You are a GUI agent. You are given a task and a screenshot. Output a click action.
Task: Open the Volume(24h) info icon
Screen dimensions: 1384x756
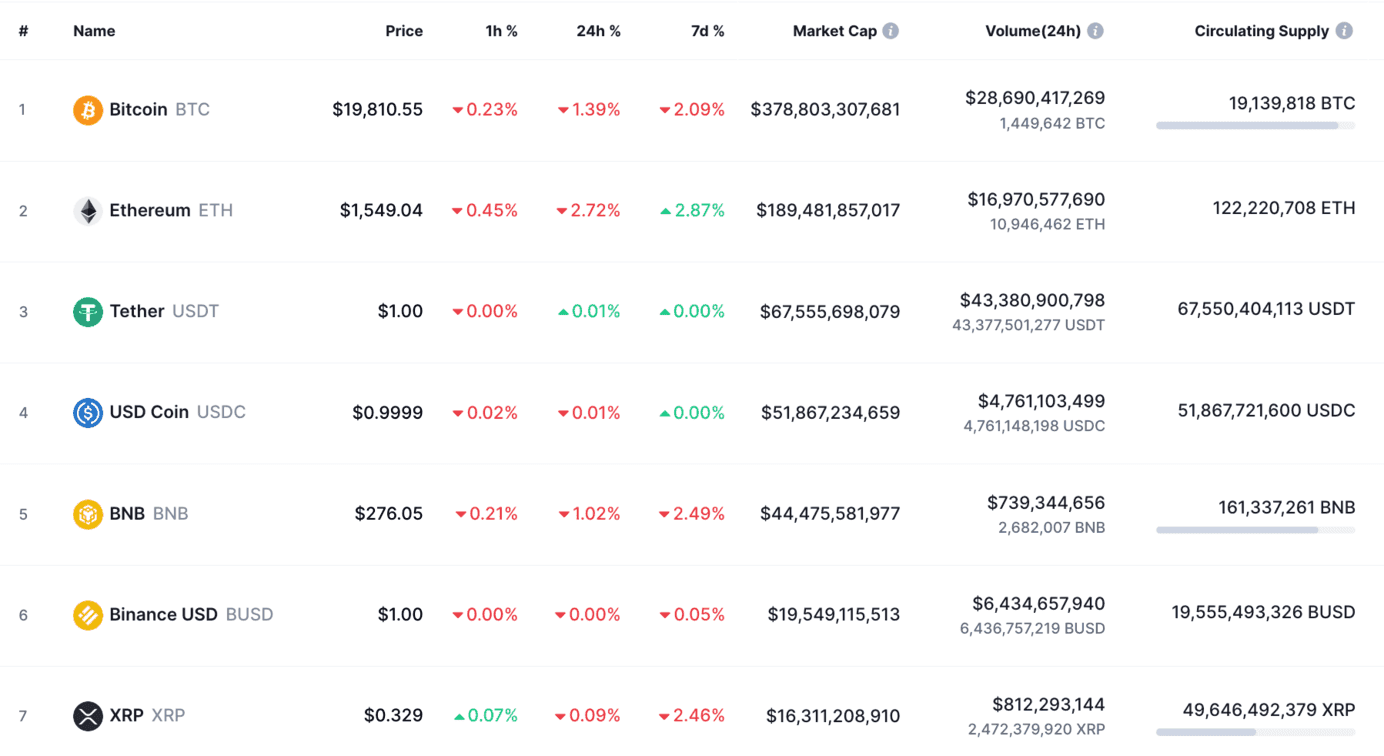click(1095, 31)
